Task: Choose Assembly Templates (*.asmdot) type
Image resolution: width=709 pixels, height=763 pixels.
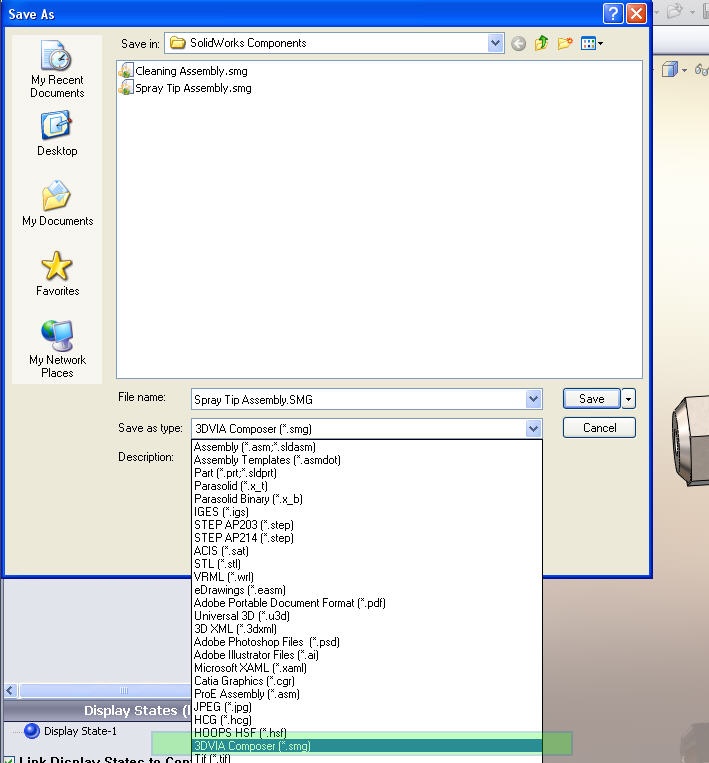Action: (x=366, y=460)
